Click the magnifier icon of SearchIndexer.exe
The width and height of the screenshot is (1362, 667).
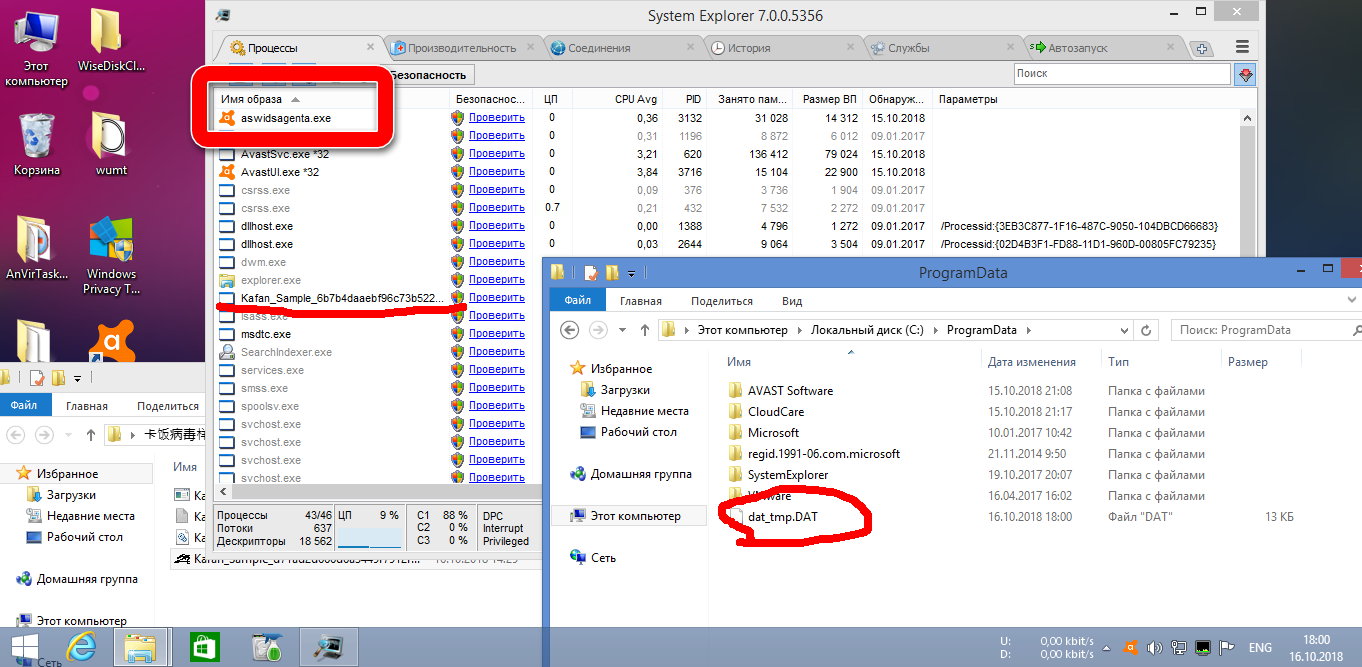point(227,352)
